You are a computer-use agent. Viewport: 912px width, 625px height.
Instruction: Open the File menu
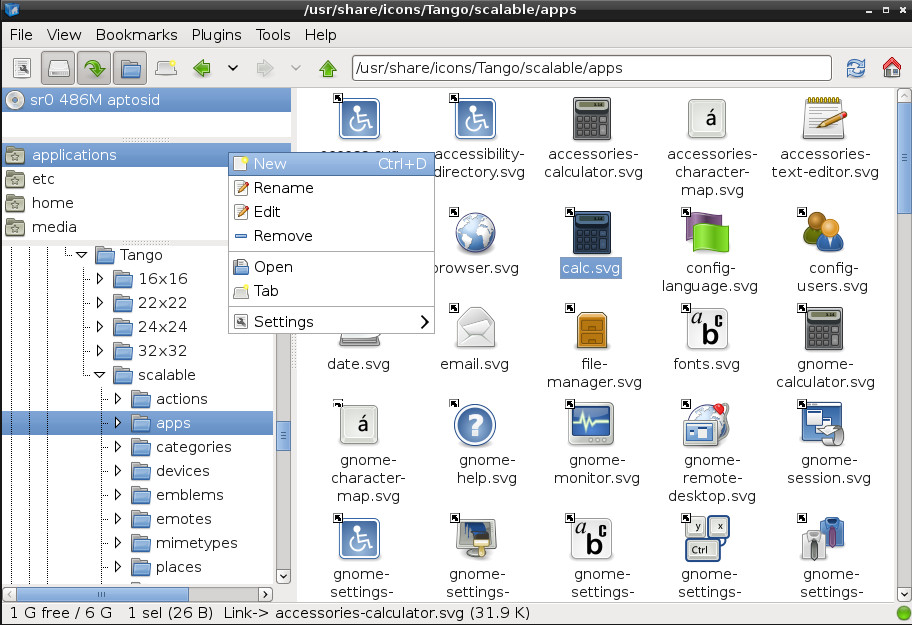21,35
